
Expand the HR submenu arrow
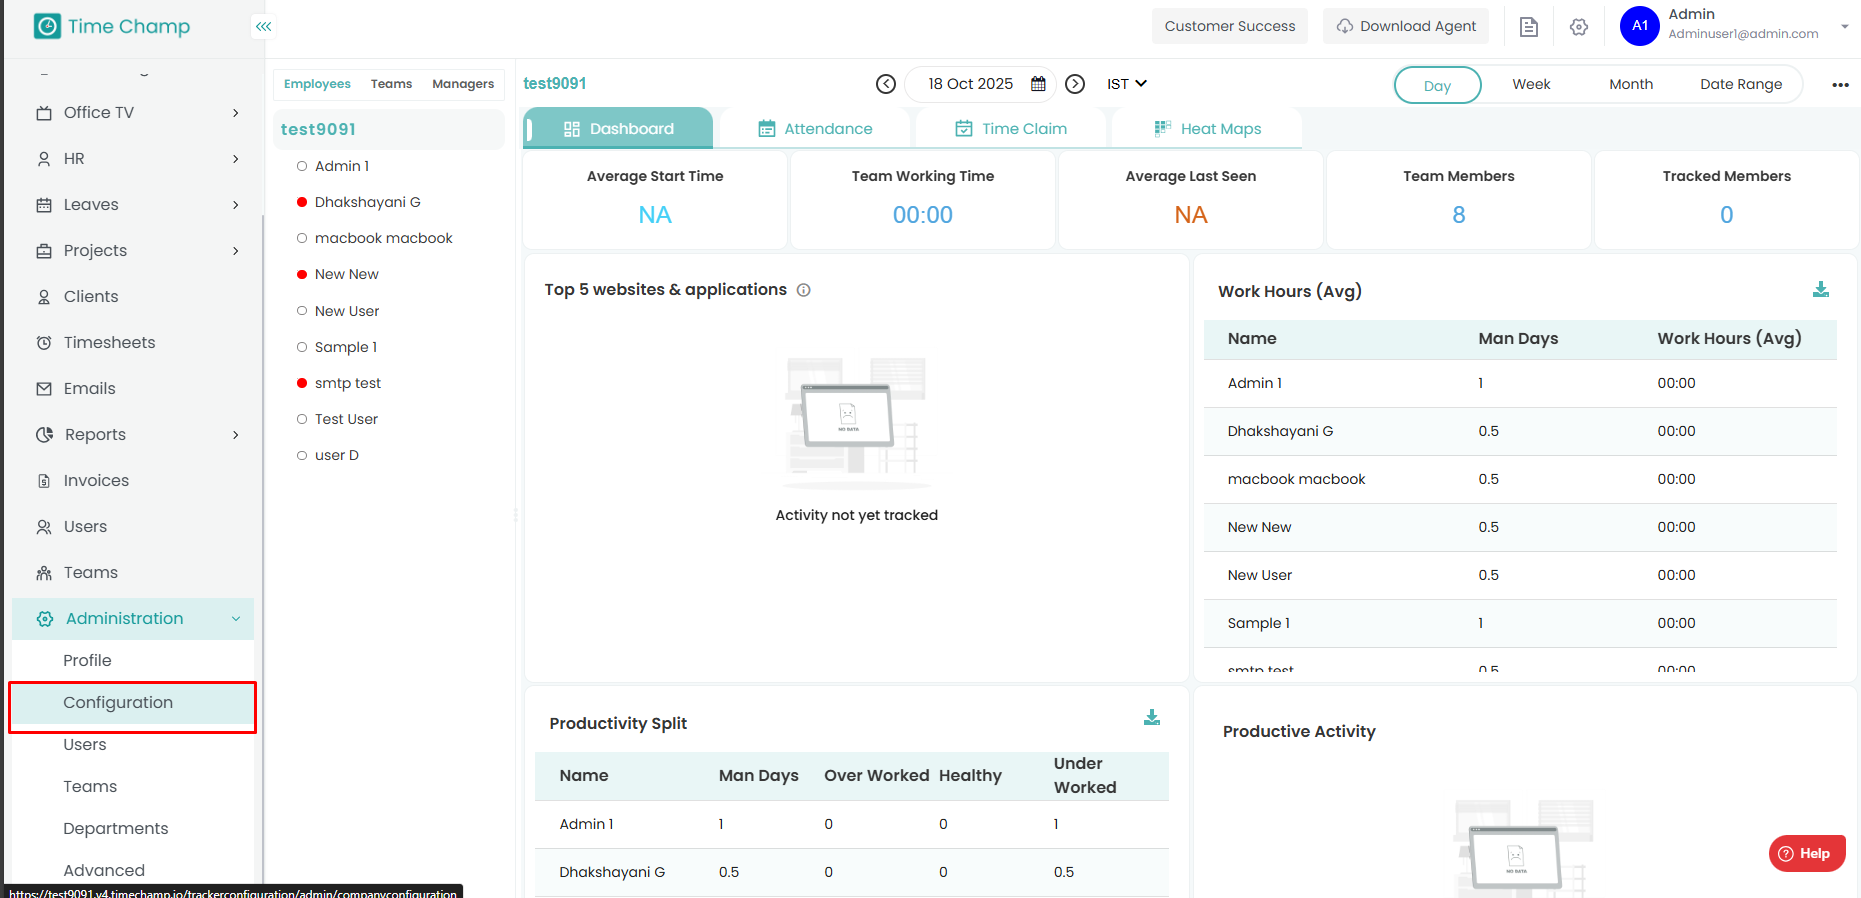tap(236, 159)
